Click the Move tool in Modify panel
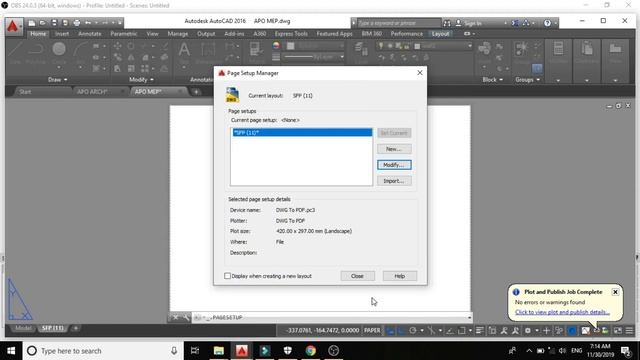 117,46
